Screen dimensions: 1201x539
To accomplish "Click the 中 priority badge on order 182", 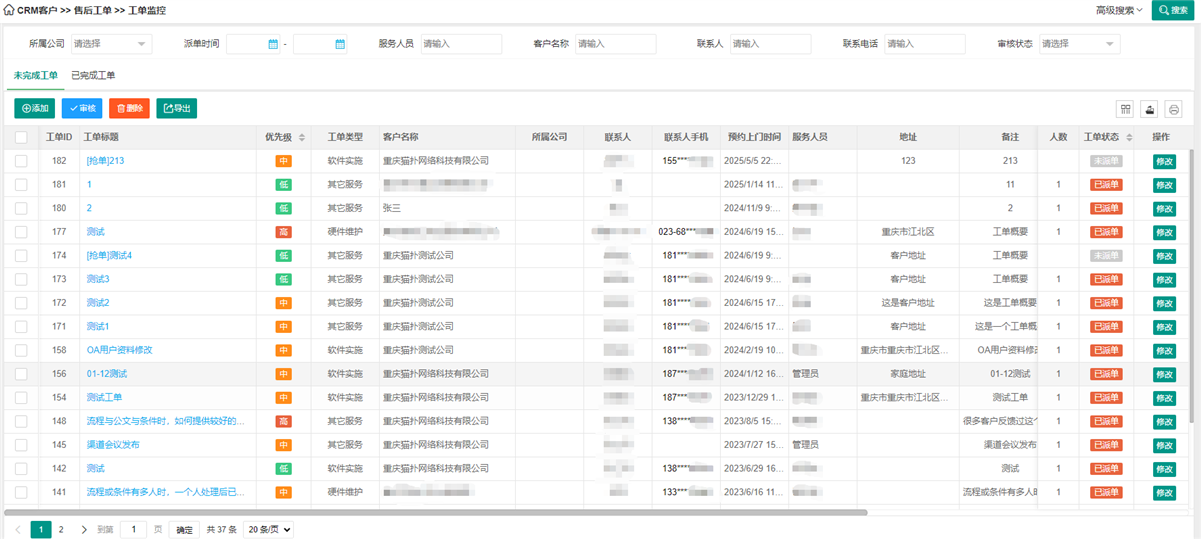I will point(284,160).
